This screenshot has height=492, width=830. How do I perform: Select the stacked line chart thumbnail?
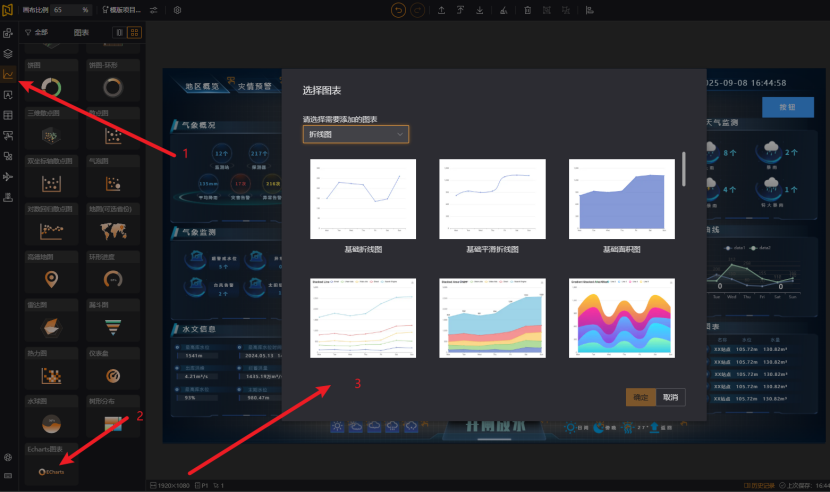pyautogui.click(x=363, y=318)
